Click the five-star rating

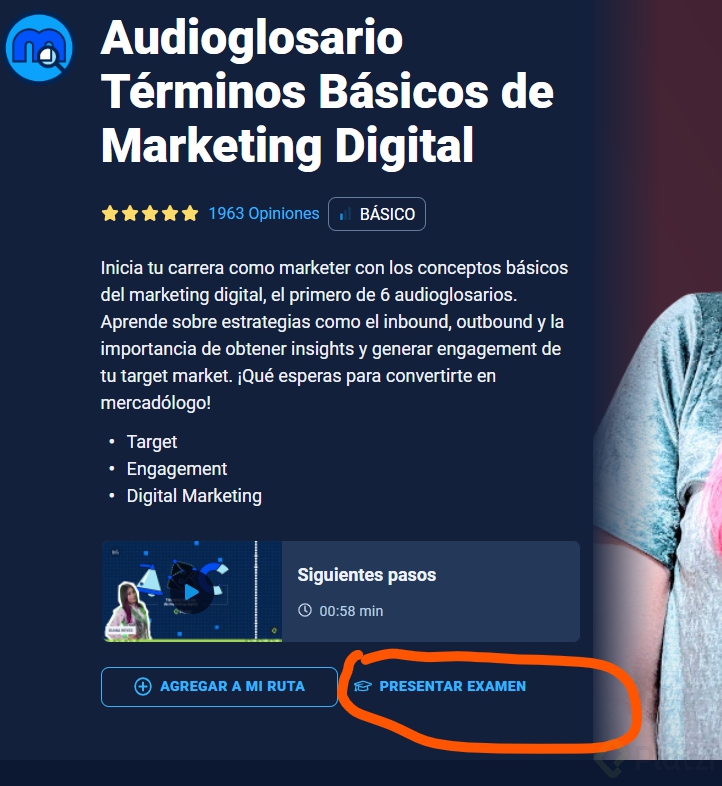[150, 214]
